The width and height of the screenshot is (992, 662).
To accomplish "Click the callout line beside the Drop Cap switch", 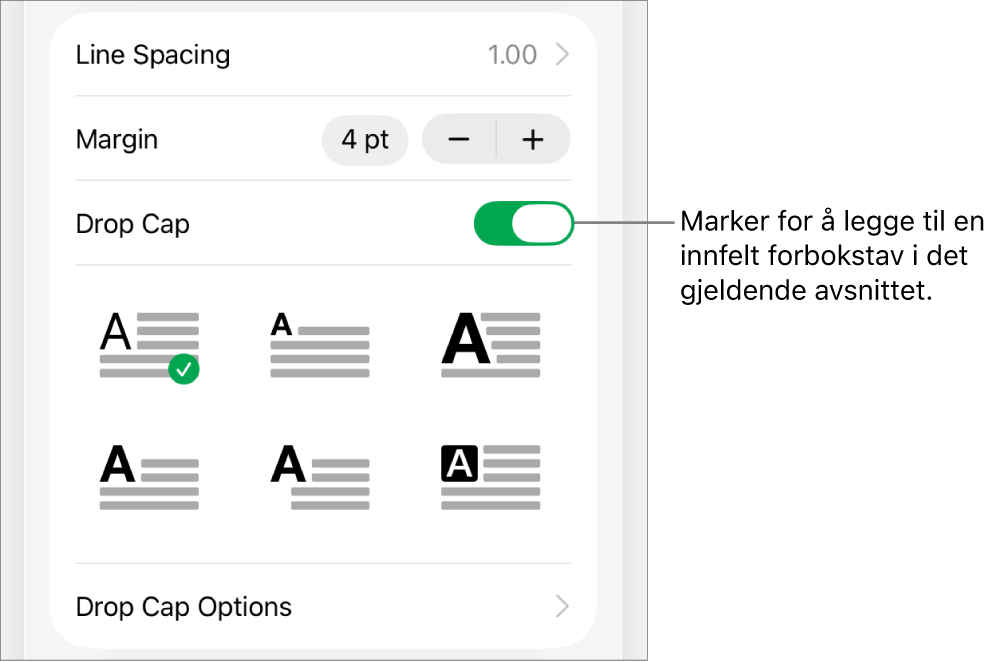I will [x=625, y=223].
